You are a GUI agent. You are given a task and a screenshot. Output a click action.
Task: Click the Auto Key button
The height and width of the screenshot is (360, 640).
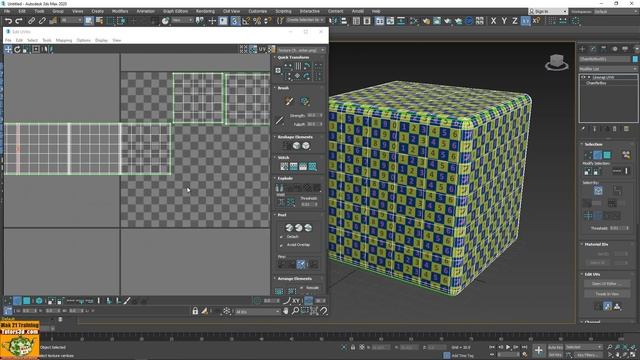[555, 347]
